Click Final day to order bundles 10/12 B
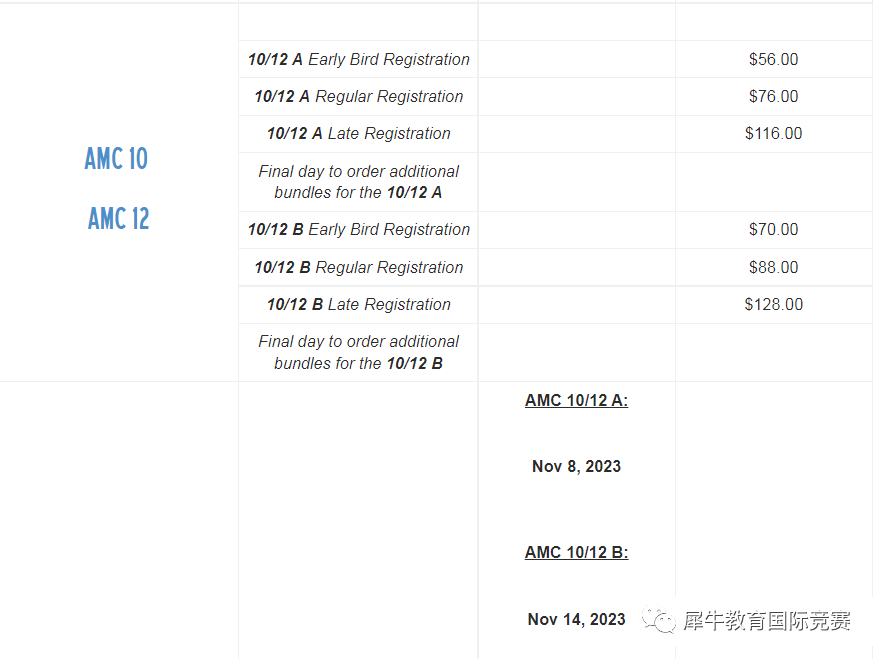 point(358,352)
